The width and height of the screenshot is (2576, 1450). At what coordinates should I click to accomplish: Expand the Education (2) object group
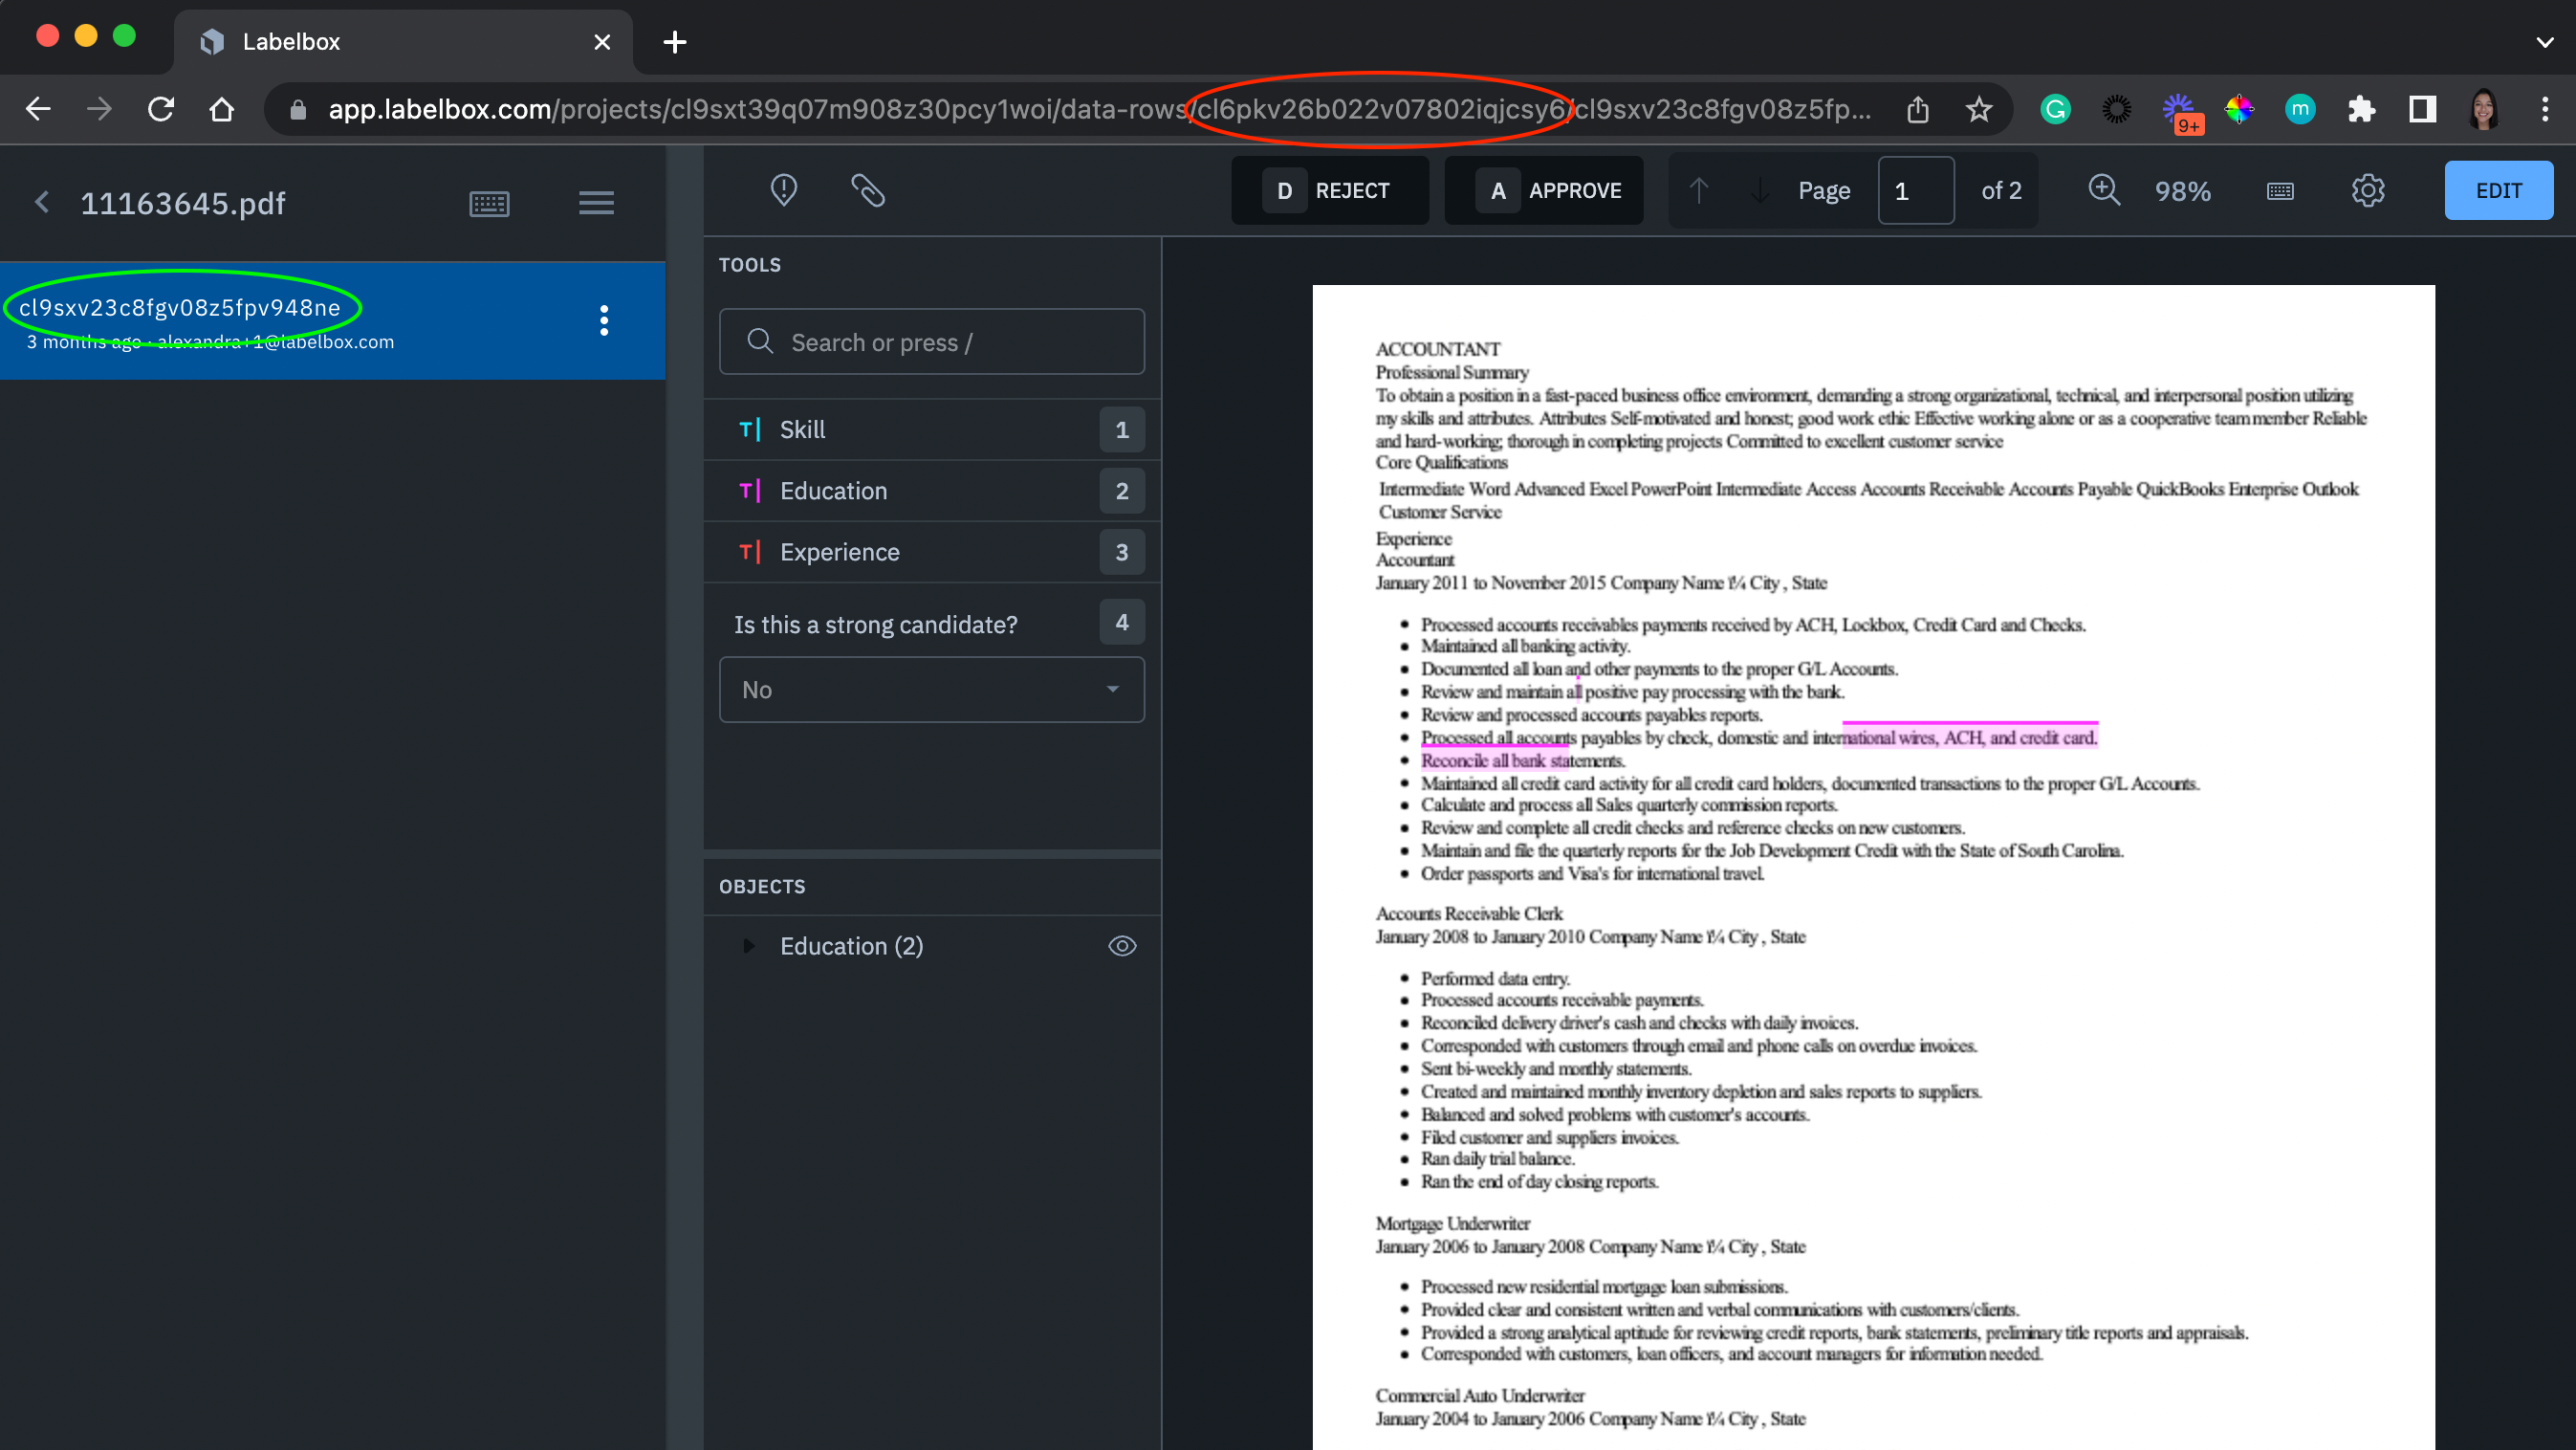click(x=748, y=946)
